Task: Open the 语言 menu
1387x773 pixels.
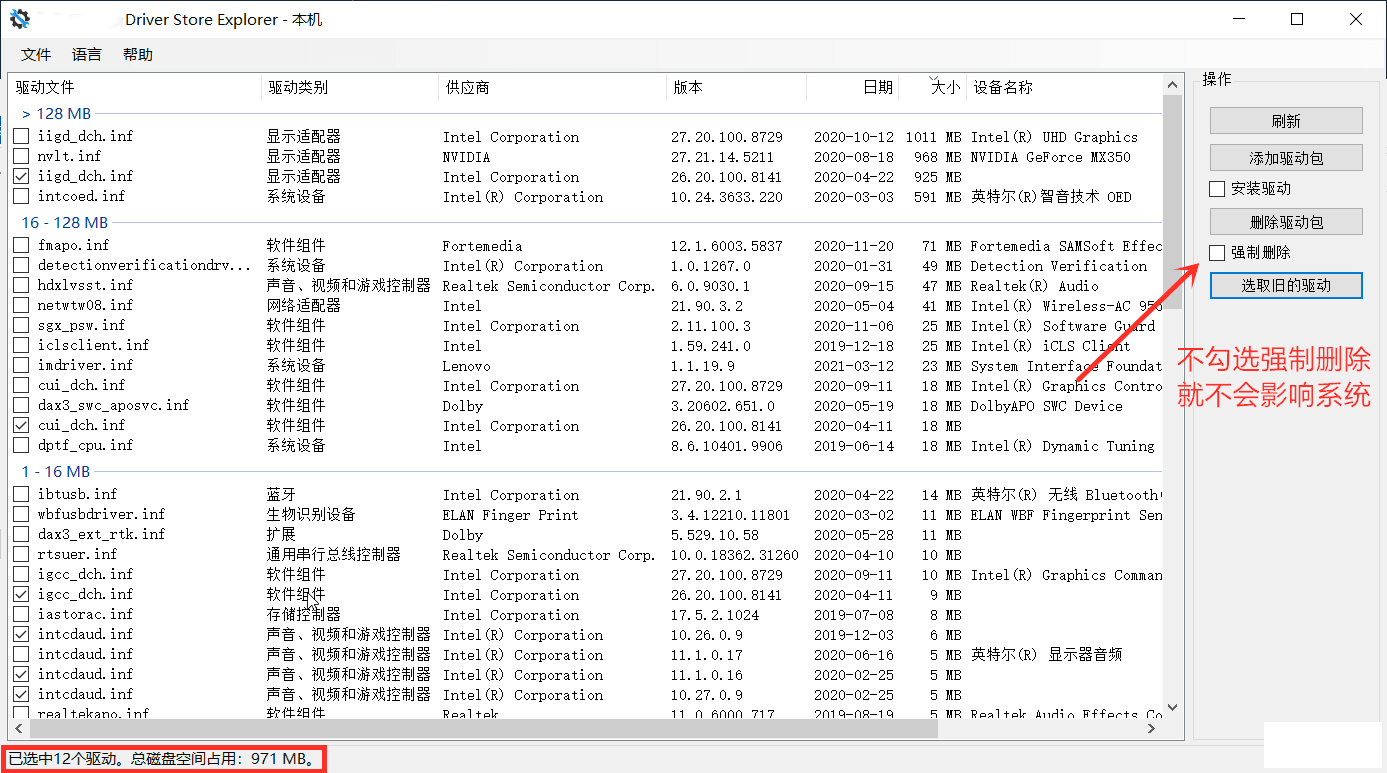Action: tap(87, 55)
